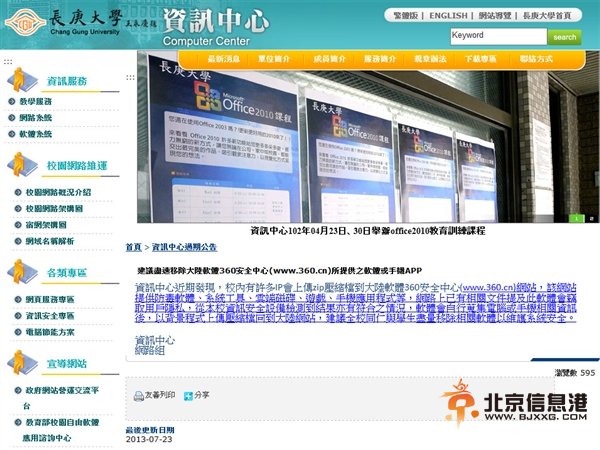
Task: Open the 網站導覽 sitemap link
Action: [495, 16]
